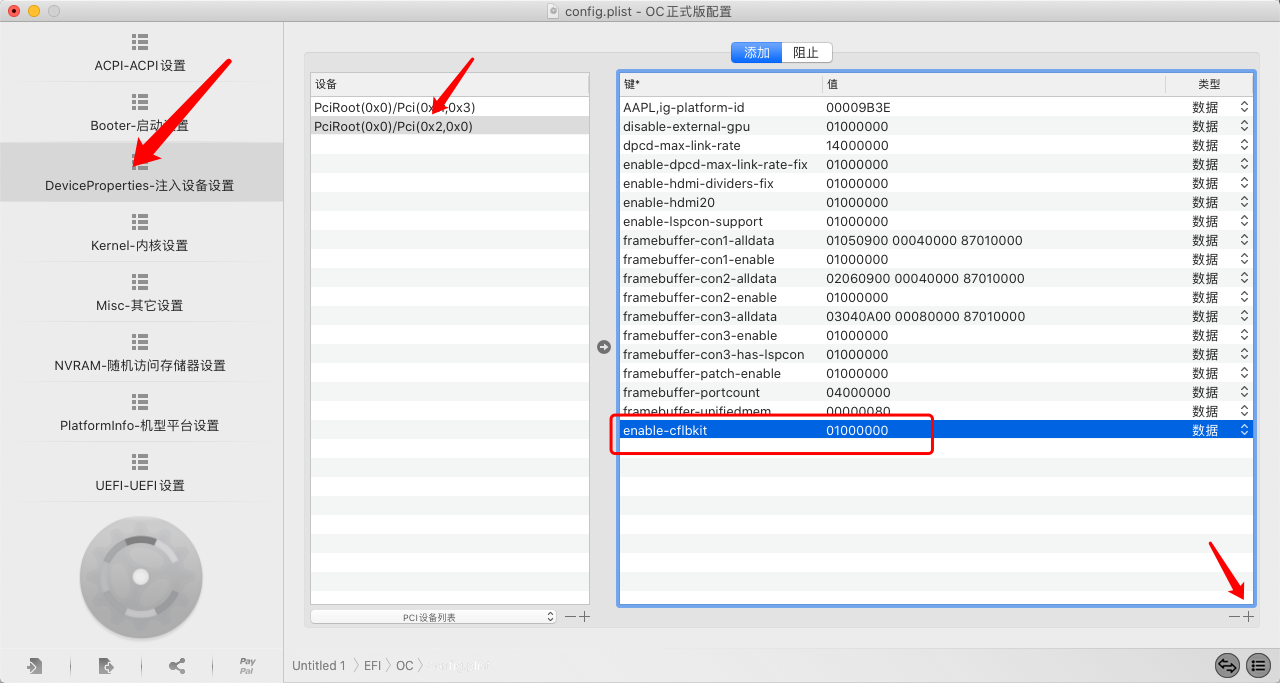Click the share icon at the sidebar bottom
This screenshot has width=1280, height=683.
[x=177, y=666]
